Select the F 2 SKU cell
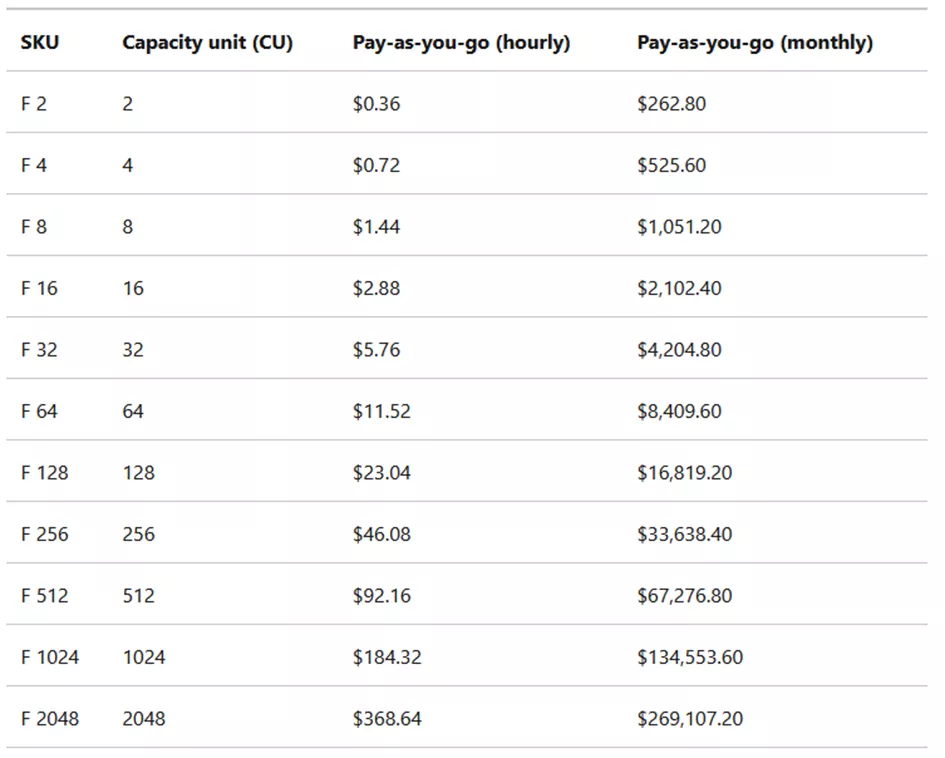This screenshot has height=758, width=945. [34, 104]
